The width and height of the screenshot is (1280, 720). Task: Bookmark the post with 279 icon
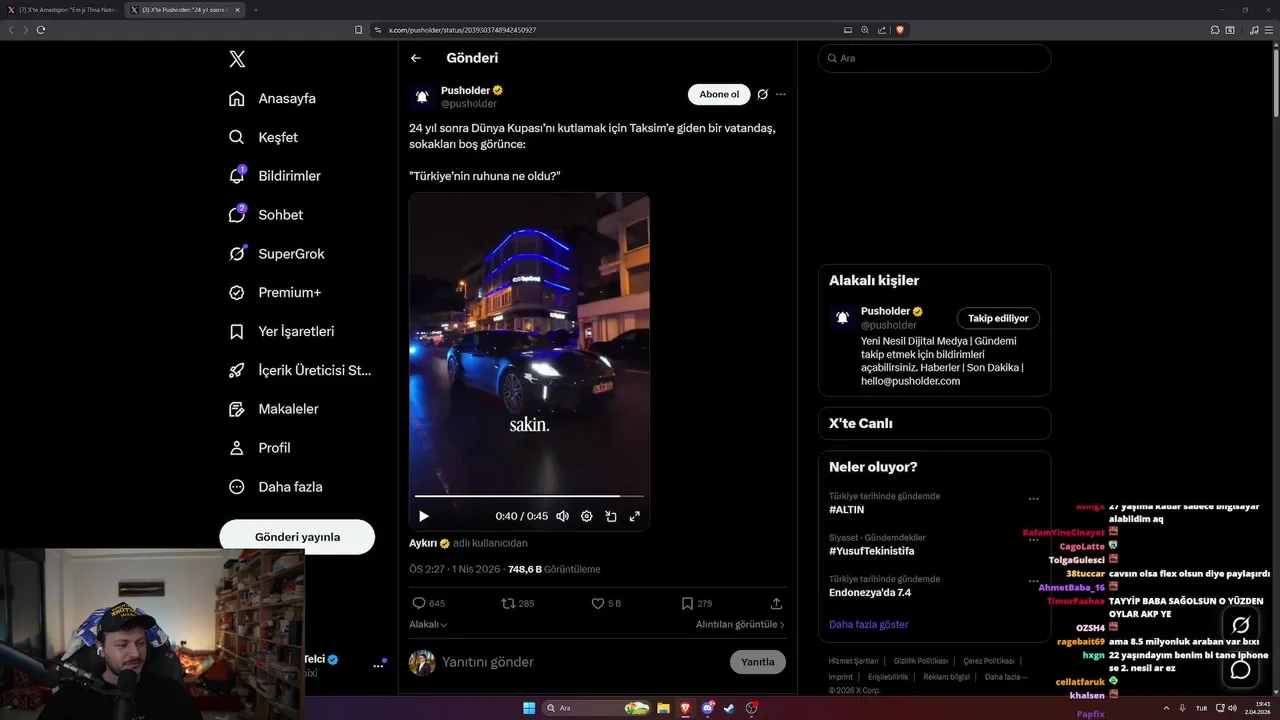tap(687, 603)
